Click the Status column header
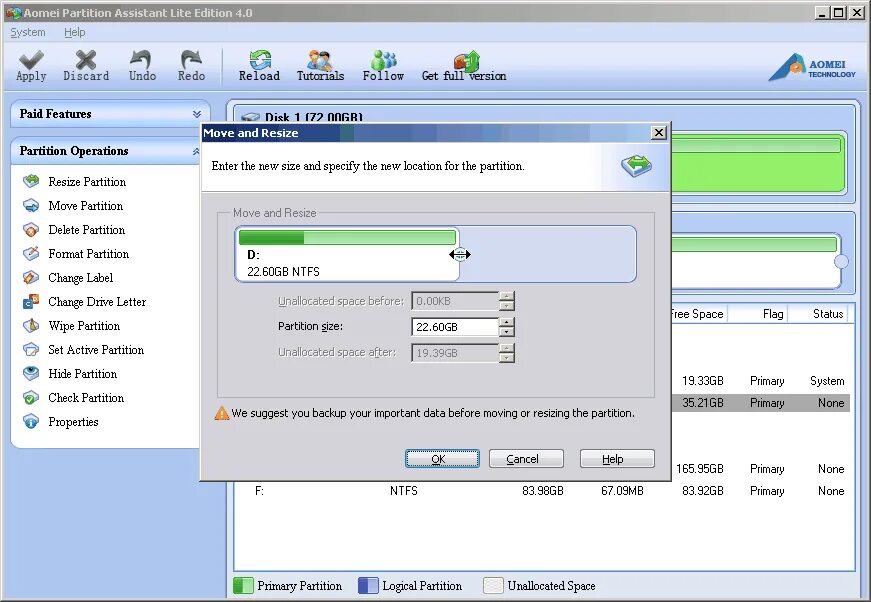Image resolution: width=871 pixels, height=602 pixels. (828, 314)
